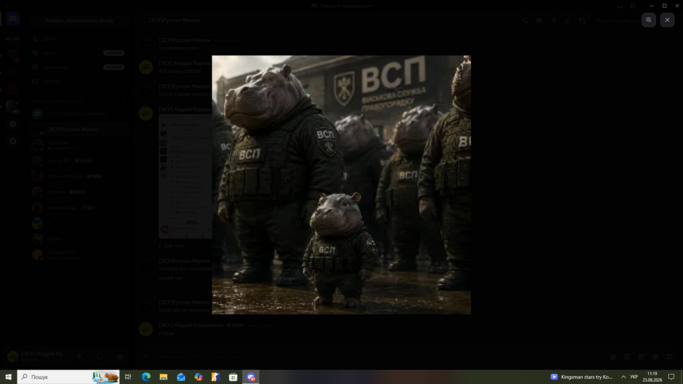Open Task View from the taskbar
Image resolution: width=683 pixels, height=384 pixels.
point(128,377)
